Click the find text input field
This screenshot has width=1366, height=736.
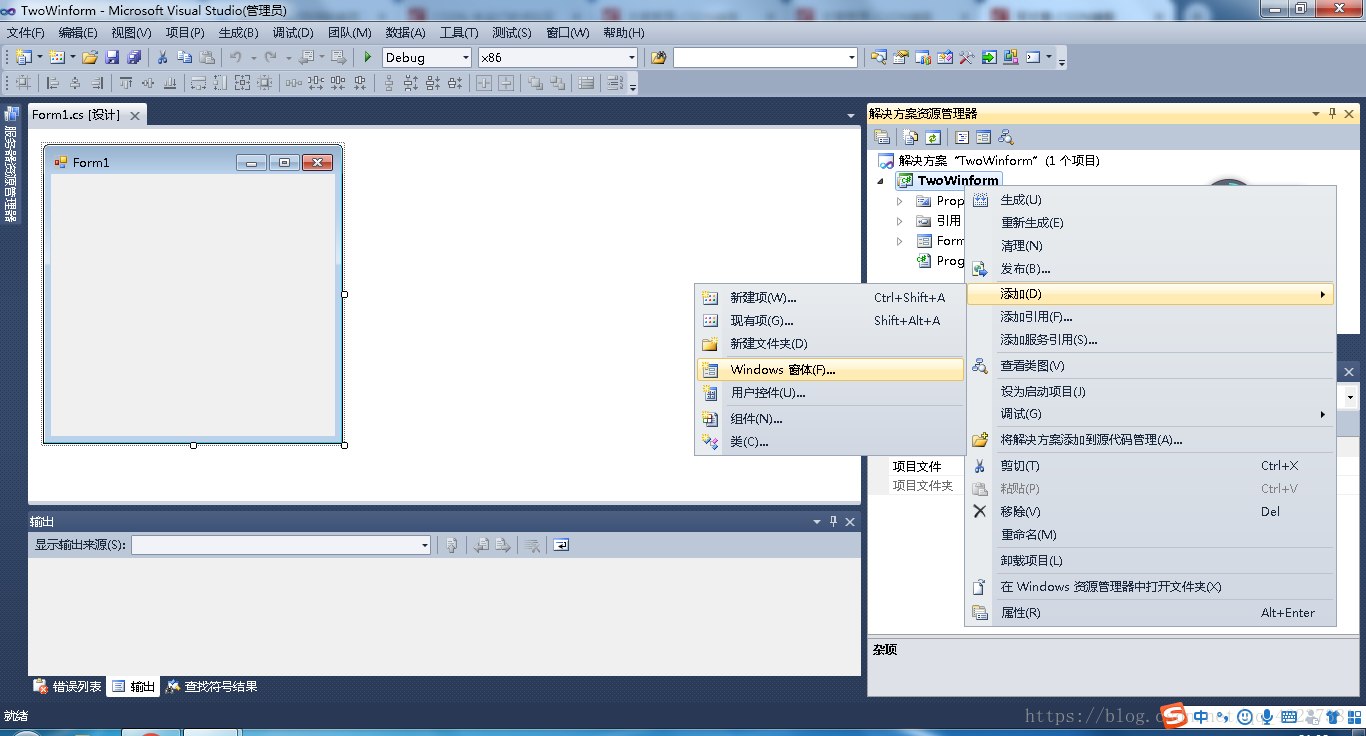[x=759, y=58]
